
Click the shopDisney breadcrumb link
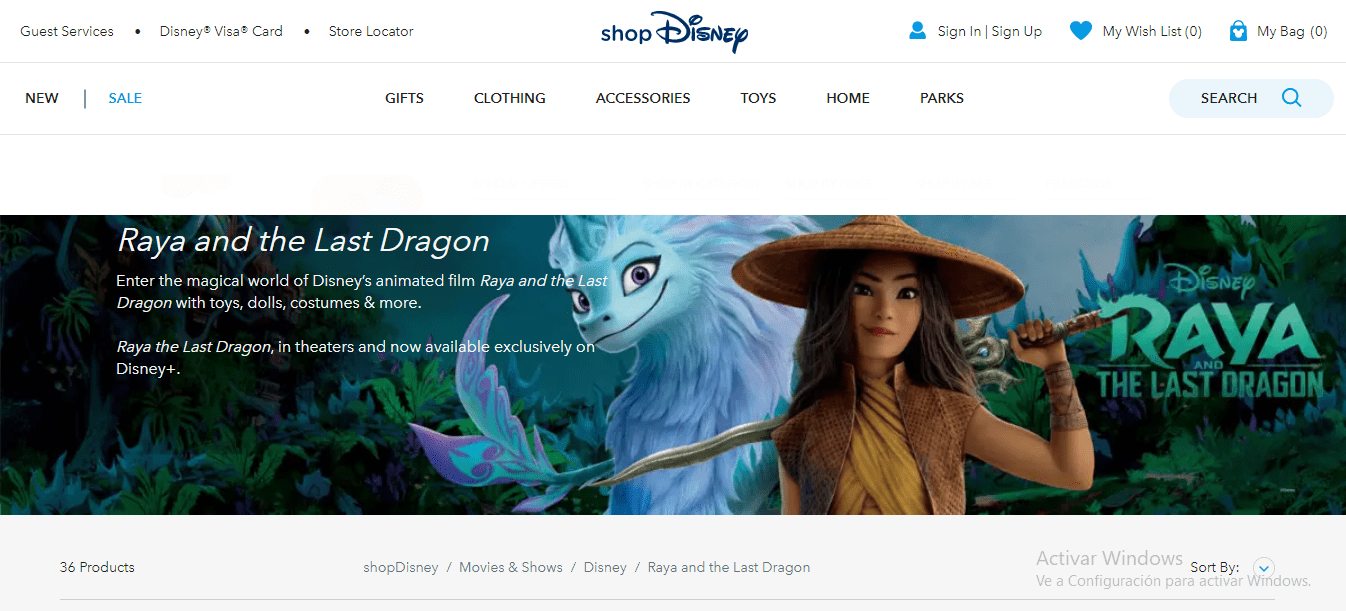[x=401, y=567]
